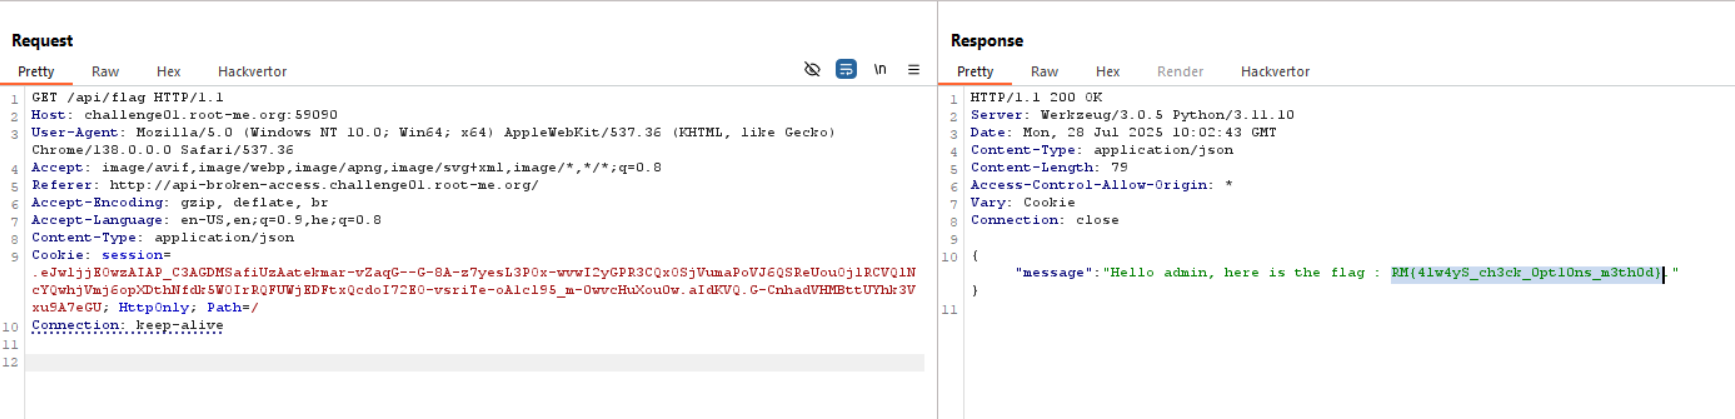The width and height of the screenshot is (1735, 419).
Task: Click the GET /api/flag request line
Action: click(127, 98)
